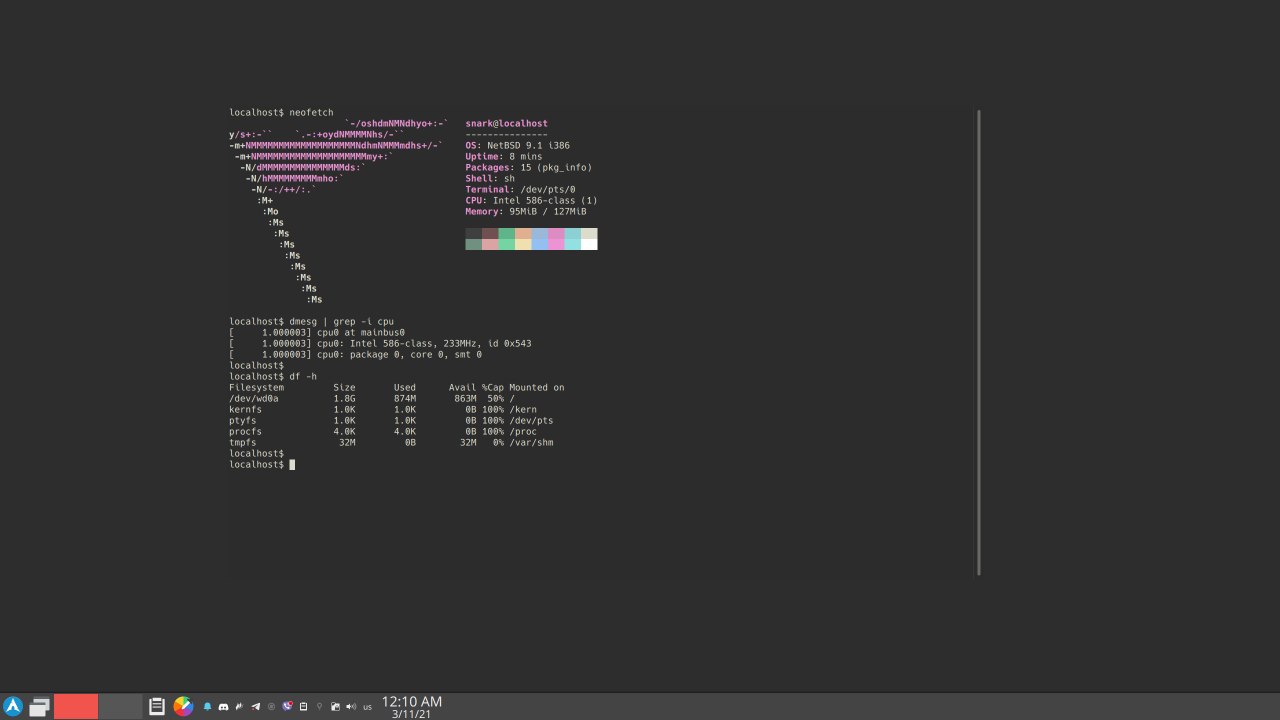Click the 'Uptime: 8 mins' line

tap(503, 157)
